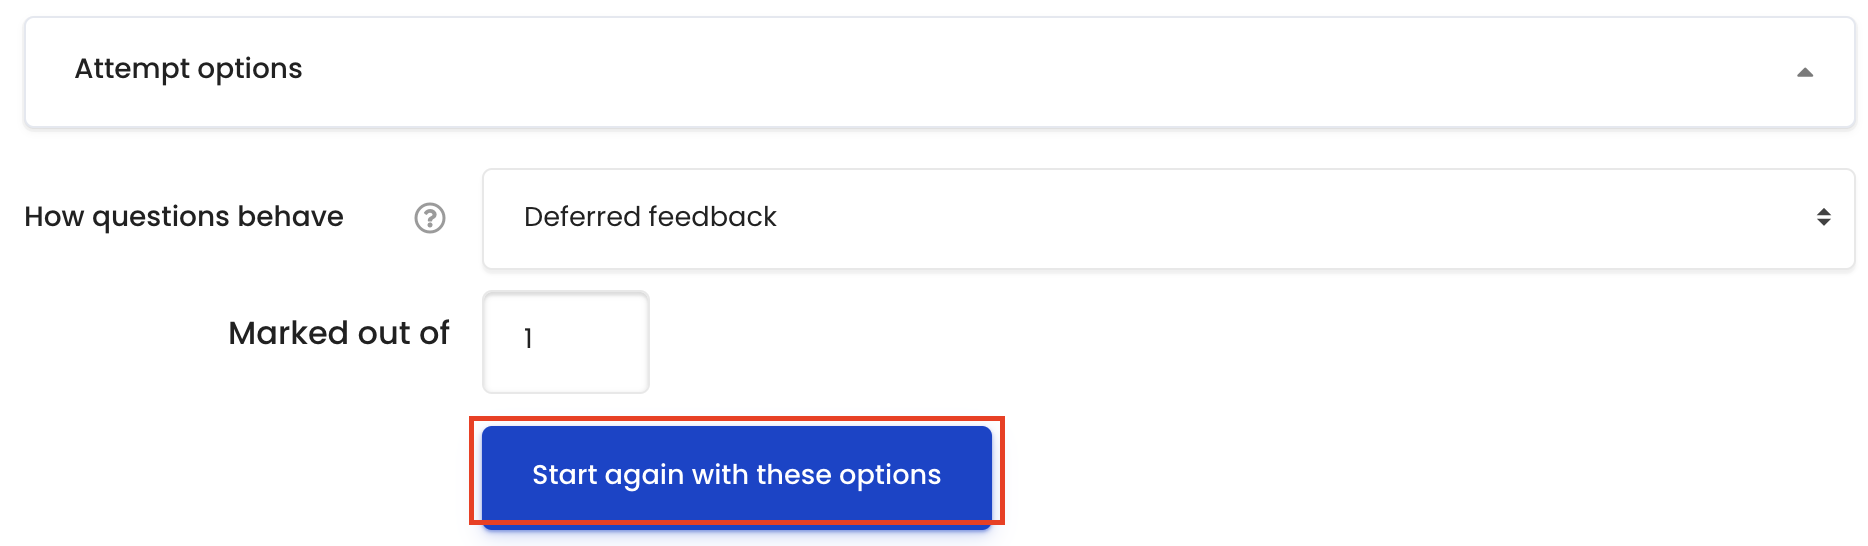Select the How questions behave combo box
The height and width of the screenshot is (546, 1868).
point(1168,219)
